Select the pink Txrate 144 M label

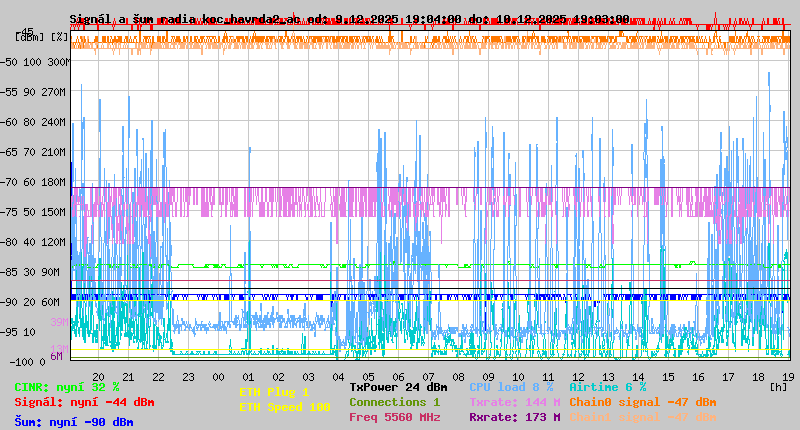click(514, 402)
